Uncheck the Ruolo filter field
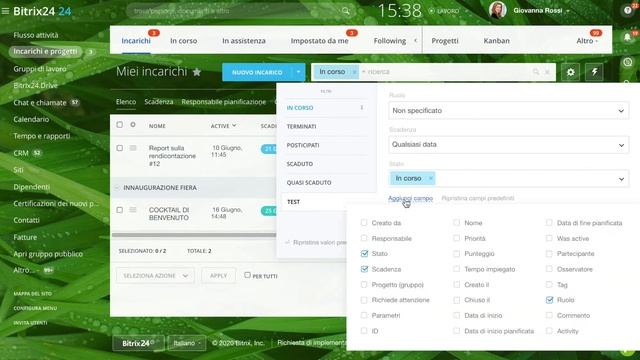 549,300
